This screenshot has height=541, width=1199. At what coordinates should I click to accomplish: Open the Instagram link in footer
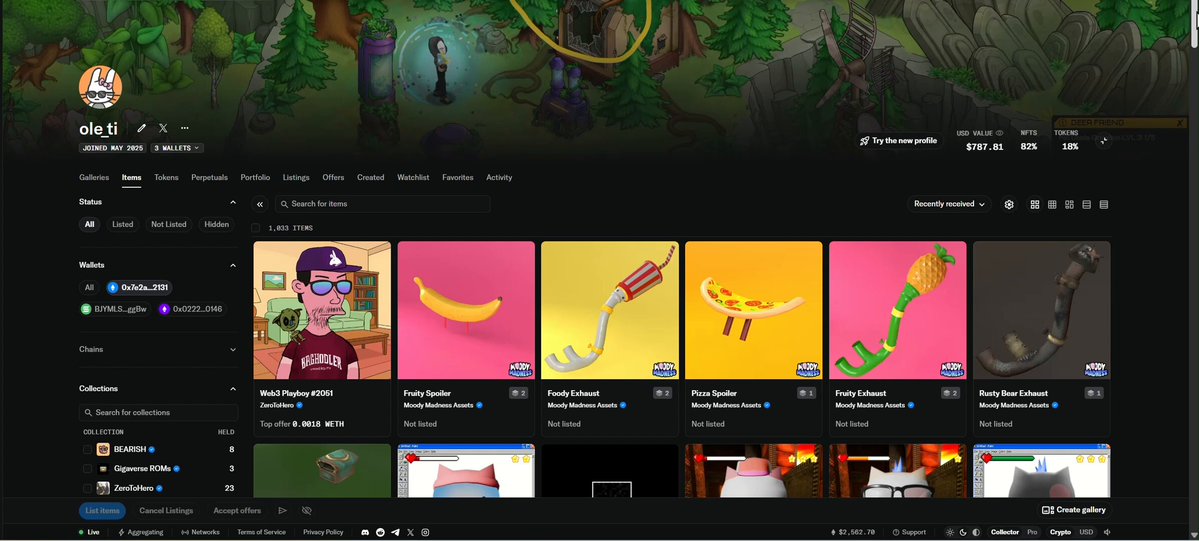pyautogui.click(x=425, y=532)
